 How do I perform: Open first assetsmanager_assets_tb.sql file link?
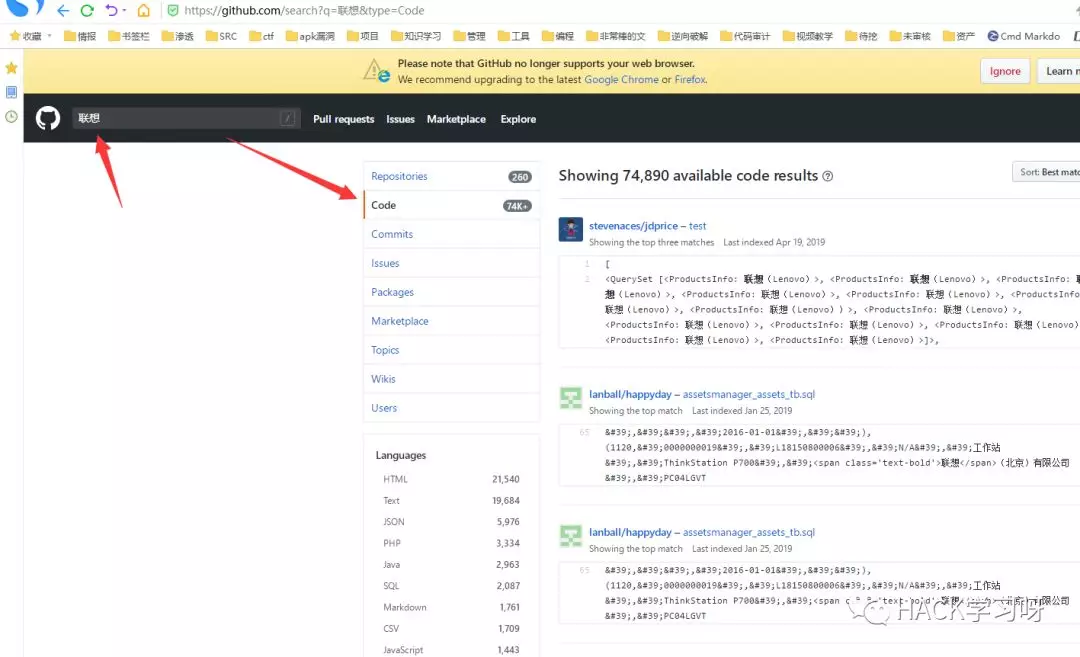[x=749, y=395]
